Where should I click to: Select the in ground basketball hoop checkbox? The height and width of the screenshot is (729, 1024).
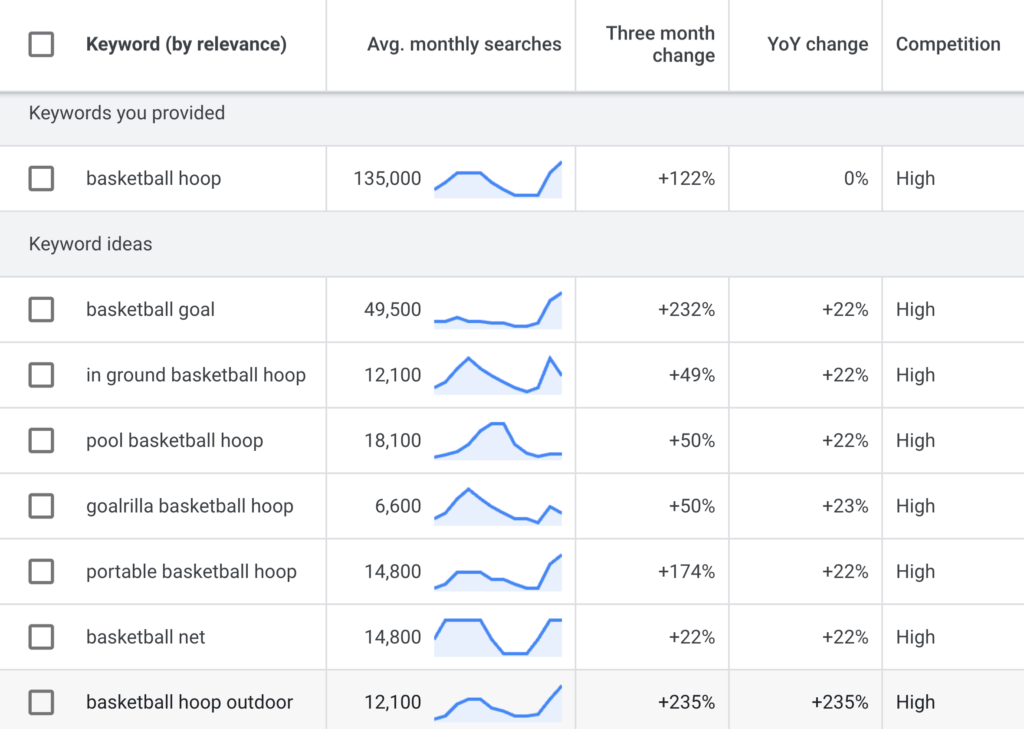pyautogui.click(x=41, y=375)
